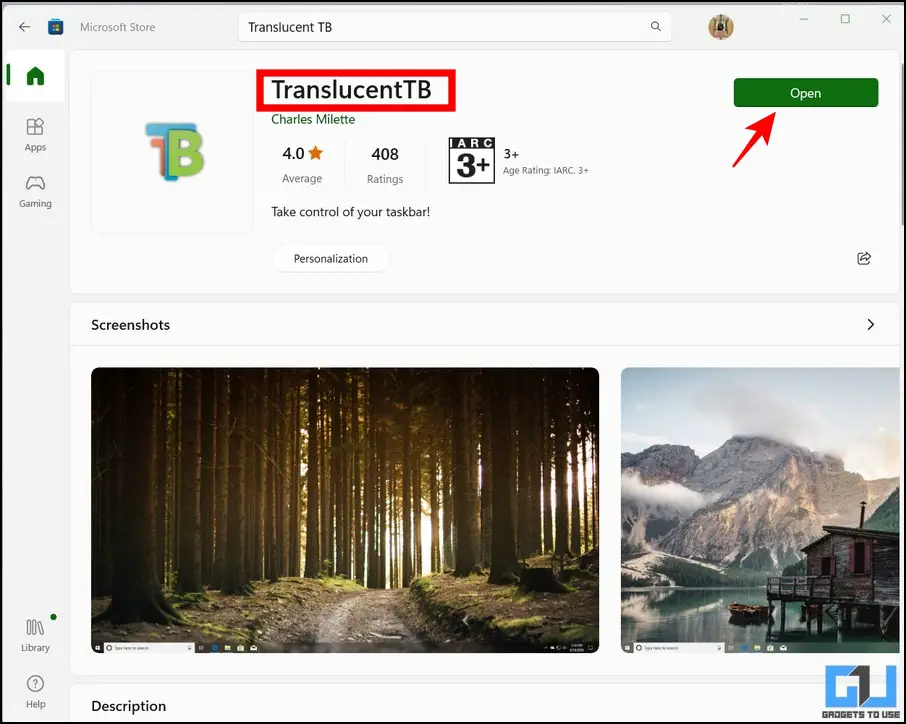Maximize the Microsoft Store window
The height and width of the screenshot is (724, 906).
845,19
